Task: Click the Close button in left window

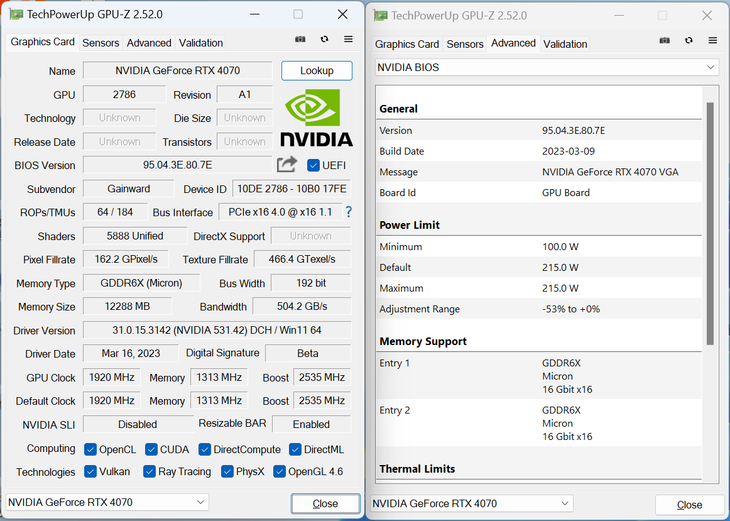Action: click(325, 504)
